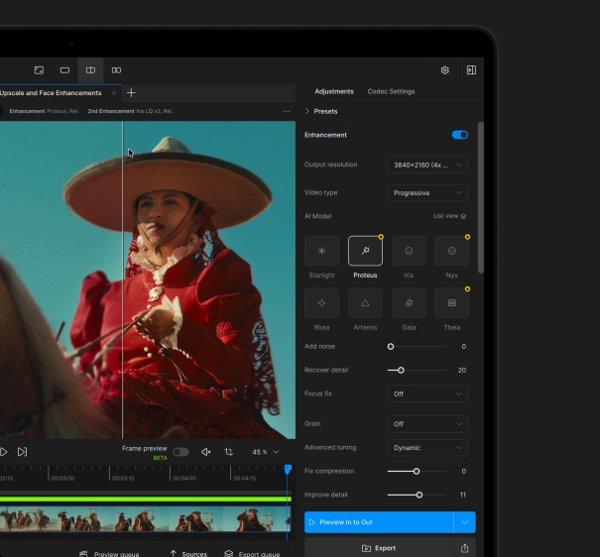The image size is (600, 557).
Task: Toggle the Enhancement switch off
Action: click(x=460, y=135)
